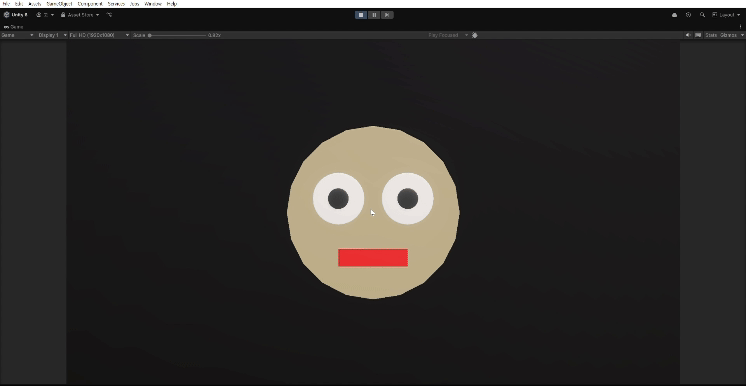Open the undo history icon

point(688,15)
